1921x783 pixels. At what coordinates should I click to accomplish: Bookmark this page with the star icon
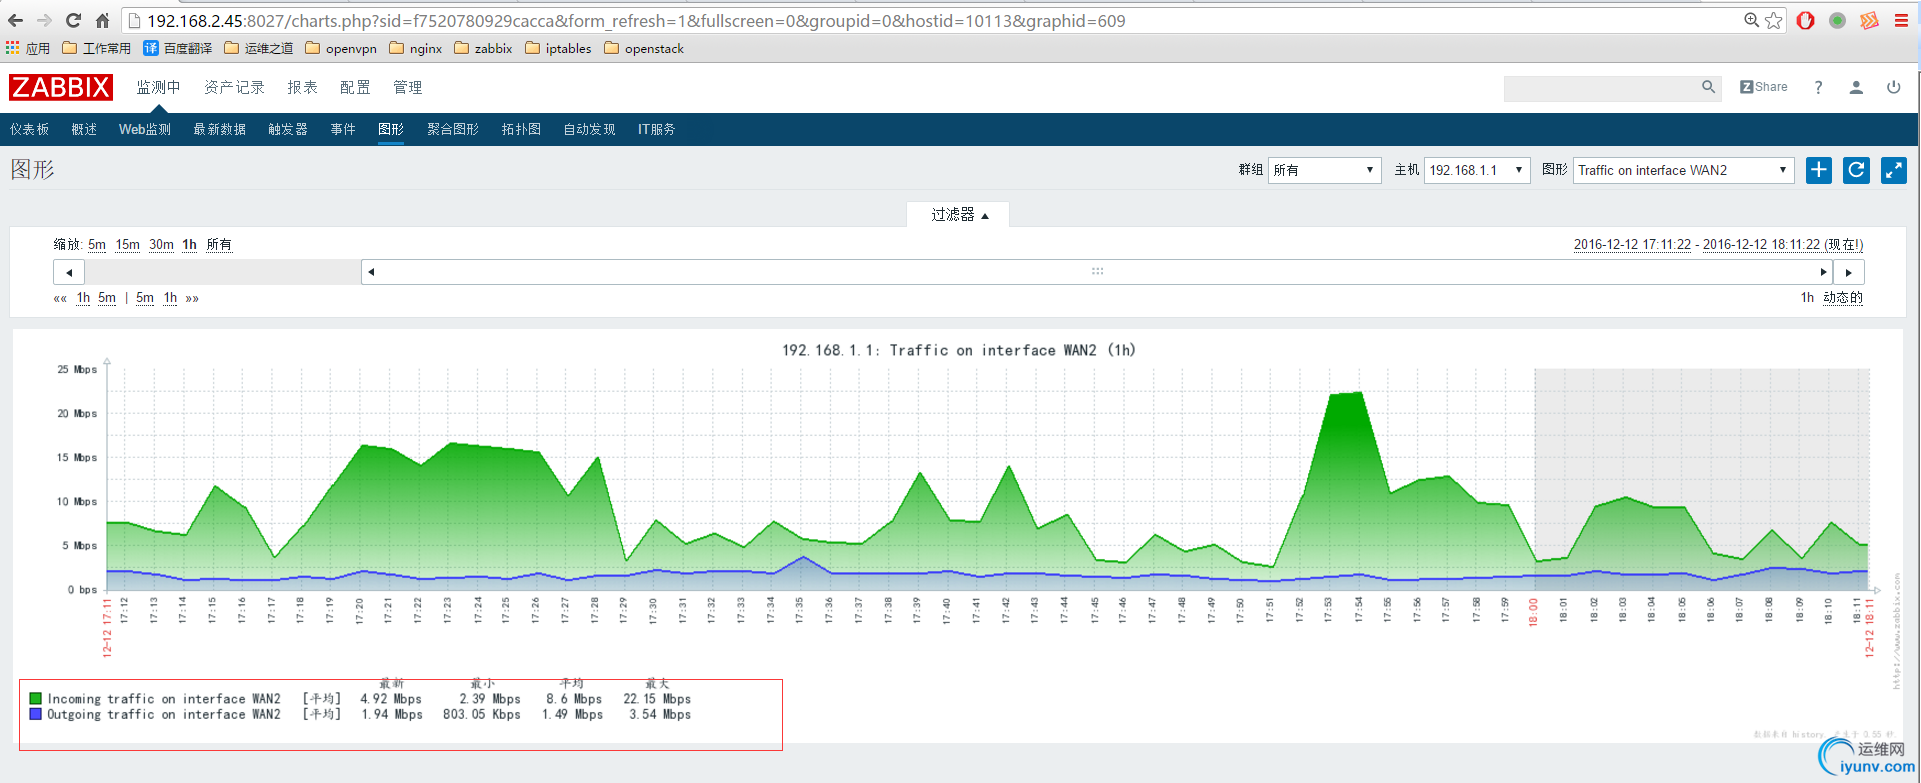point(1774,20)
